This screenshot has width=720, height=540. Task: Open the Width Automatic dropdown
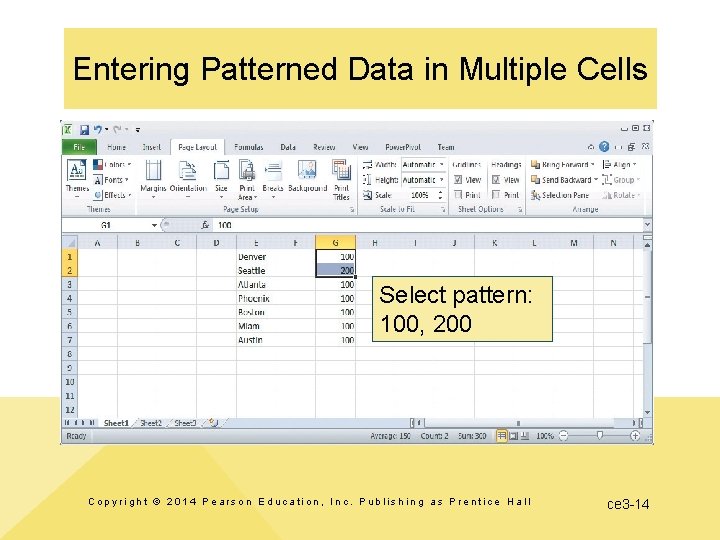tap(441, 164)
